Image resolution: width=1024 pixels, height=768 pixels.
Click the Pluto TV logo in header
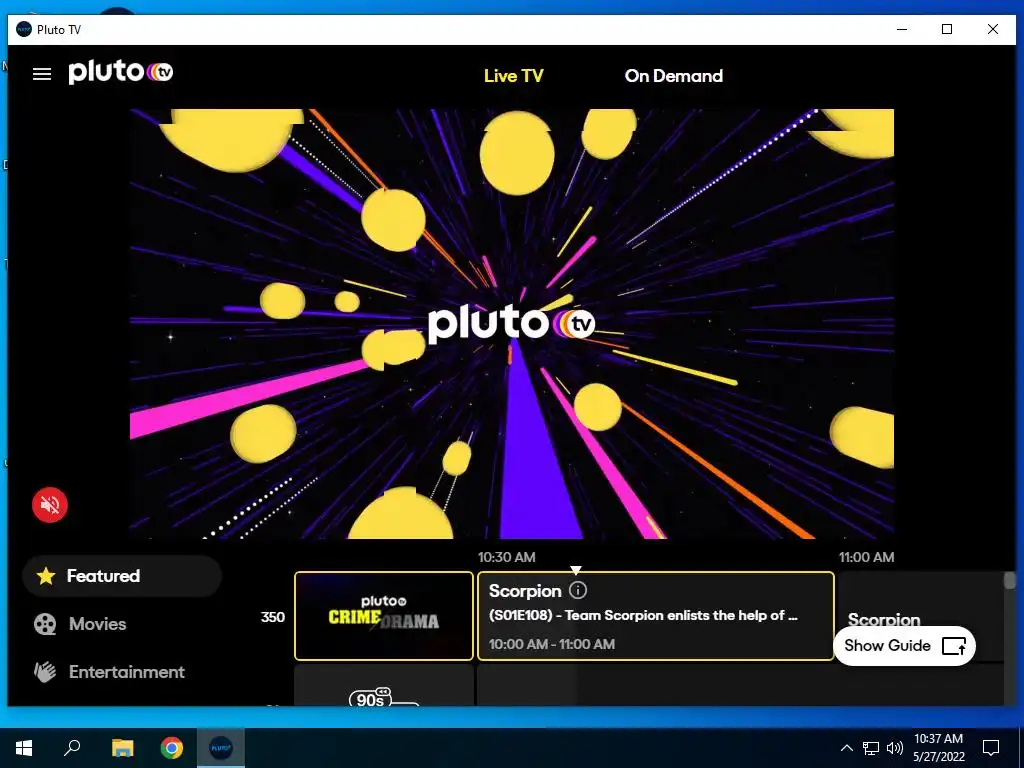[x=121, y=72]
